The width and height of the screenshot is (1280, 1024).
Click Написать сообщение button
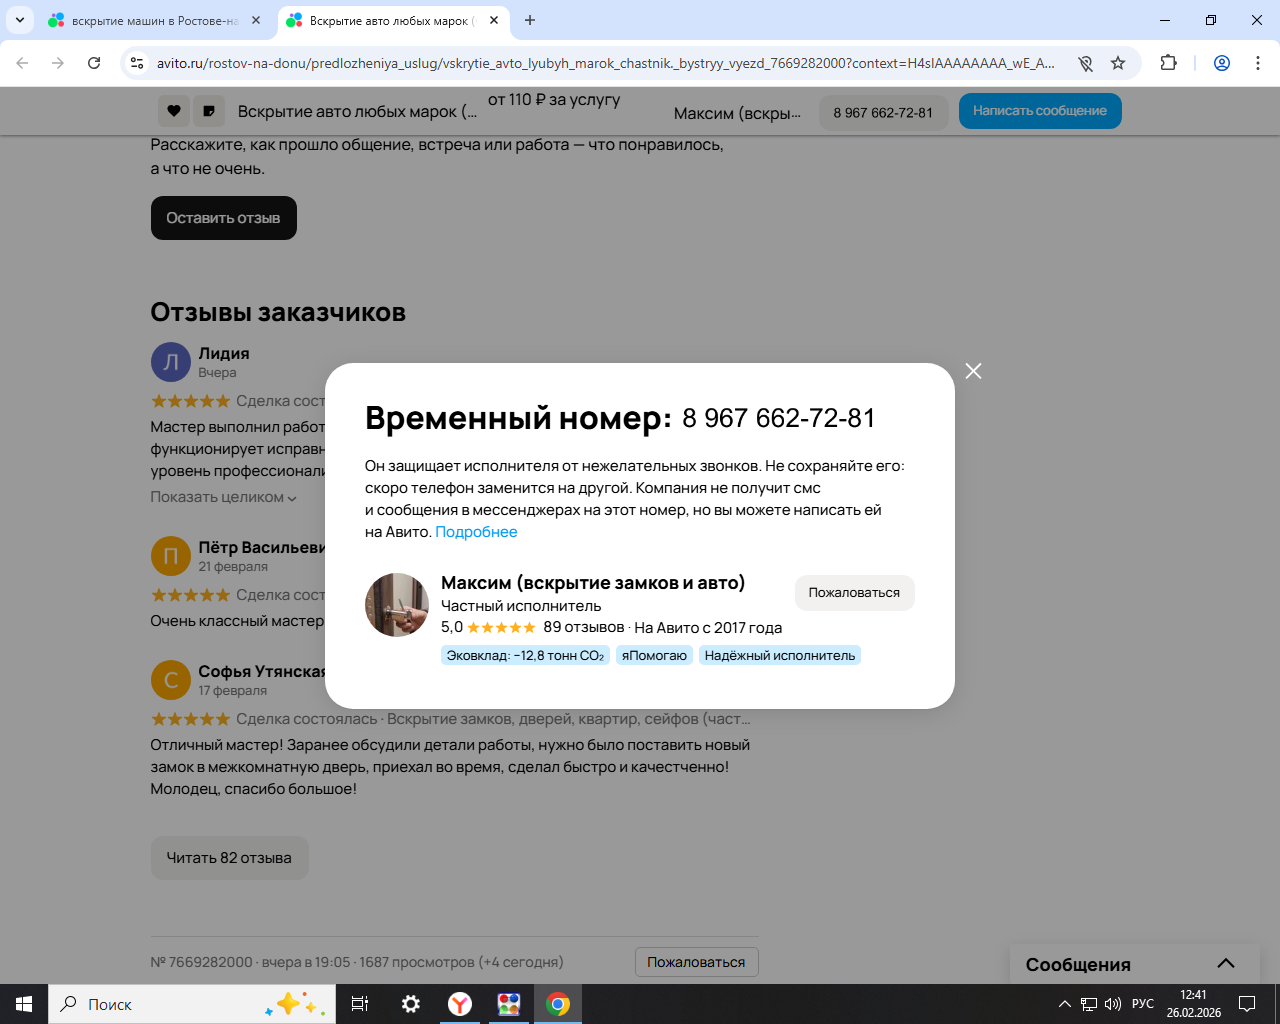pyautogui.click(x=1040, y=111)
